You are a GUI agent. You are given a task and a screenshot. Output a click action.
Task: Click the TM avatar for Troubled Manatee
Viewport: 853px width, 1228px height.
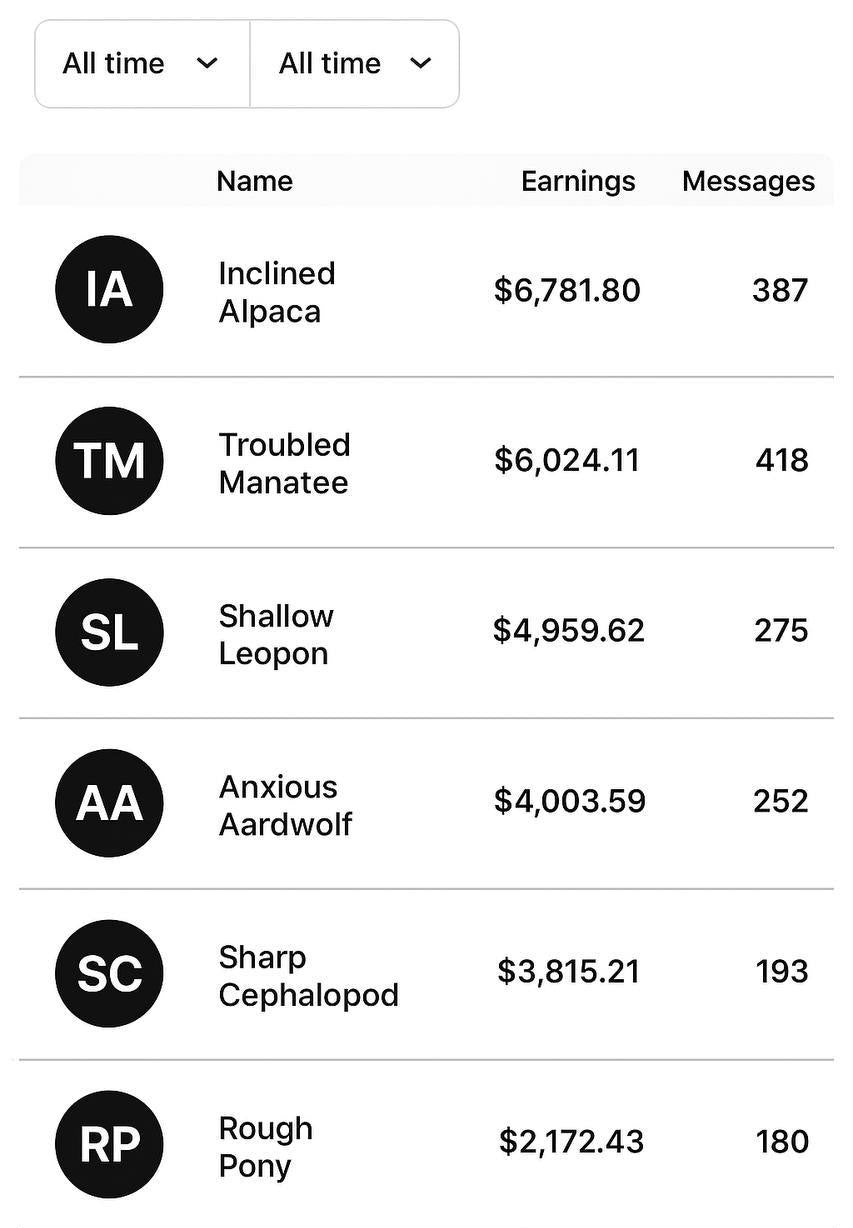pos(109,461)
